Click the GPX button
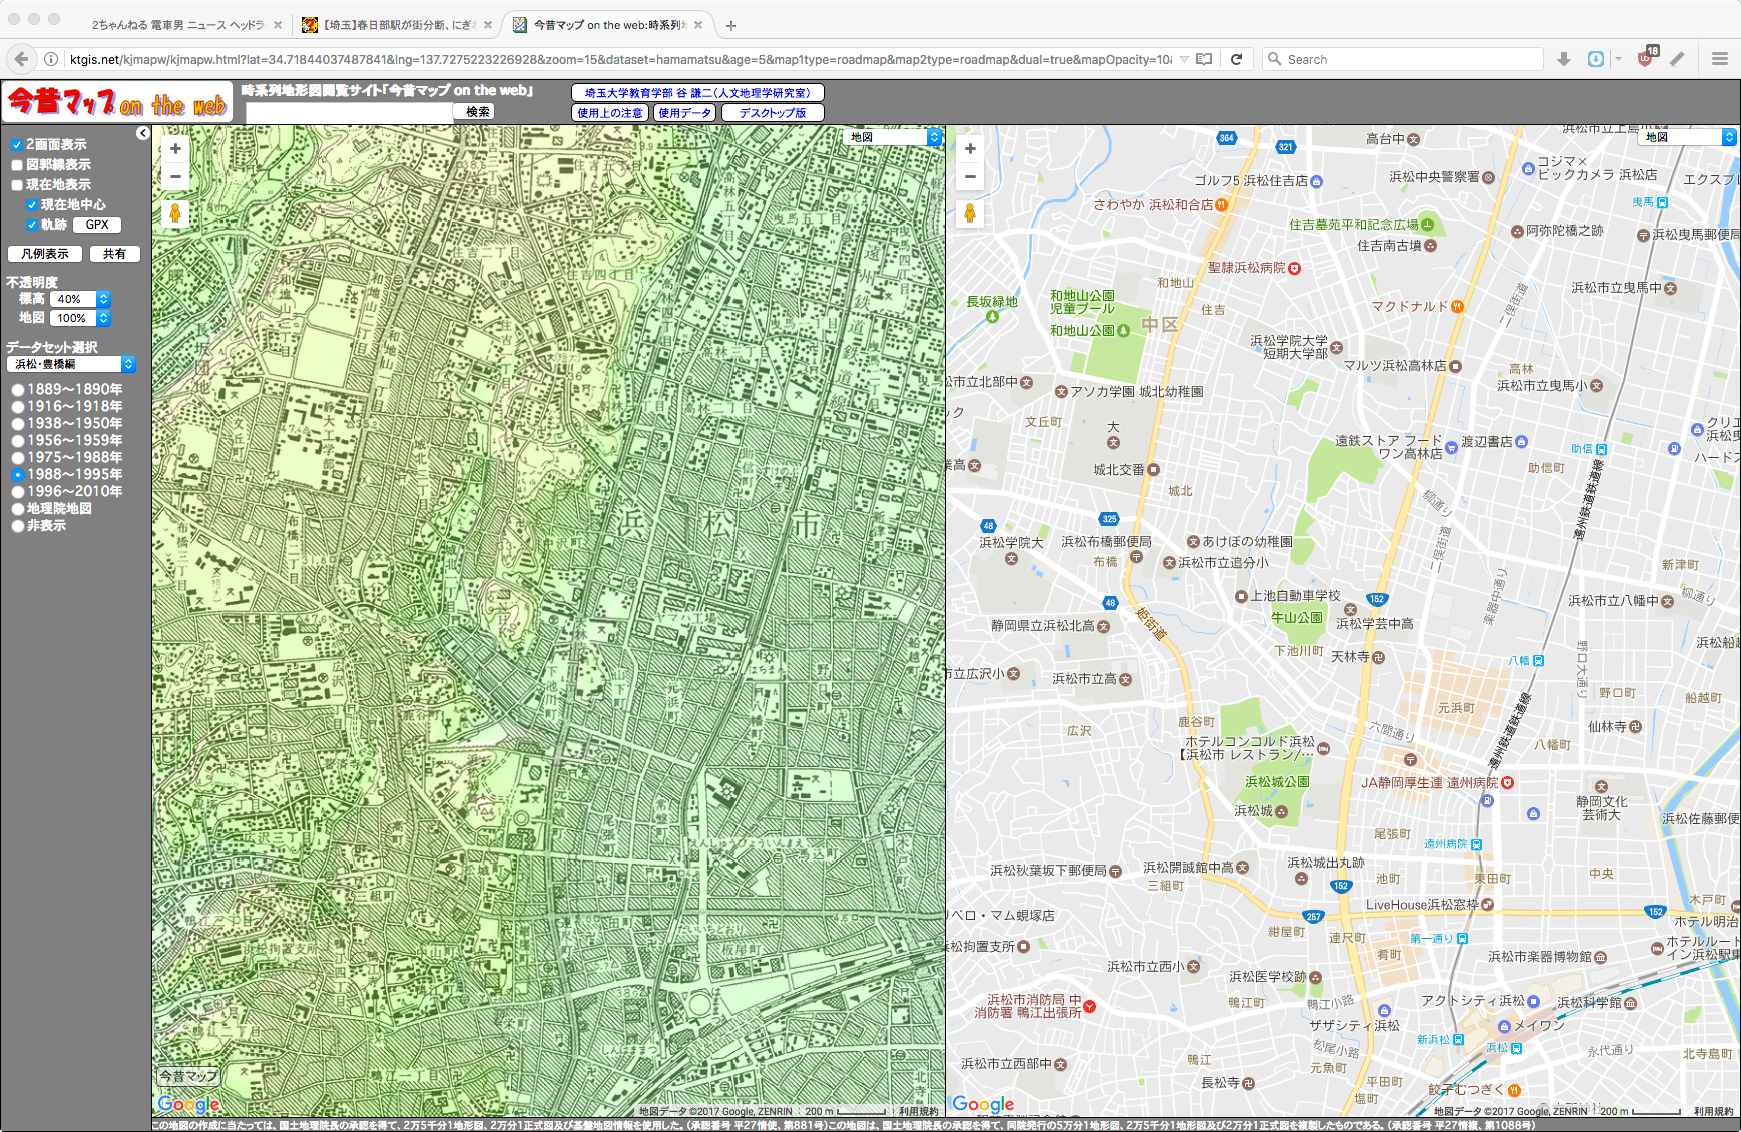This screenshot has width=1741, height=1132. (97, 225)
